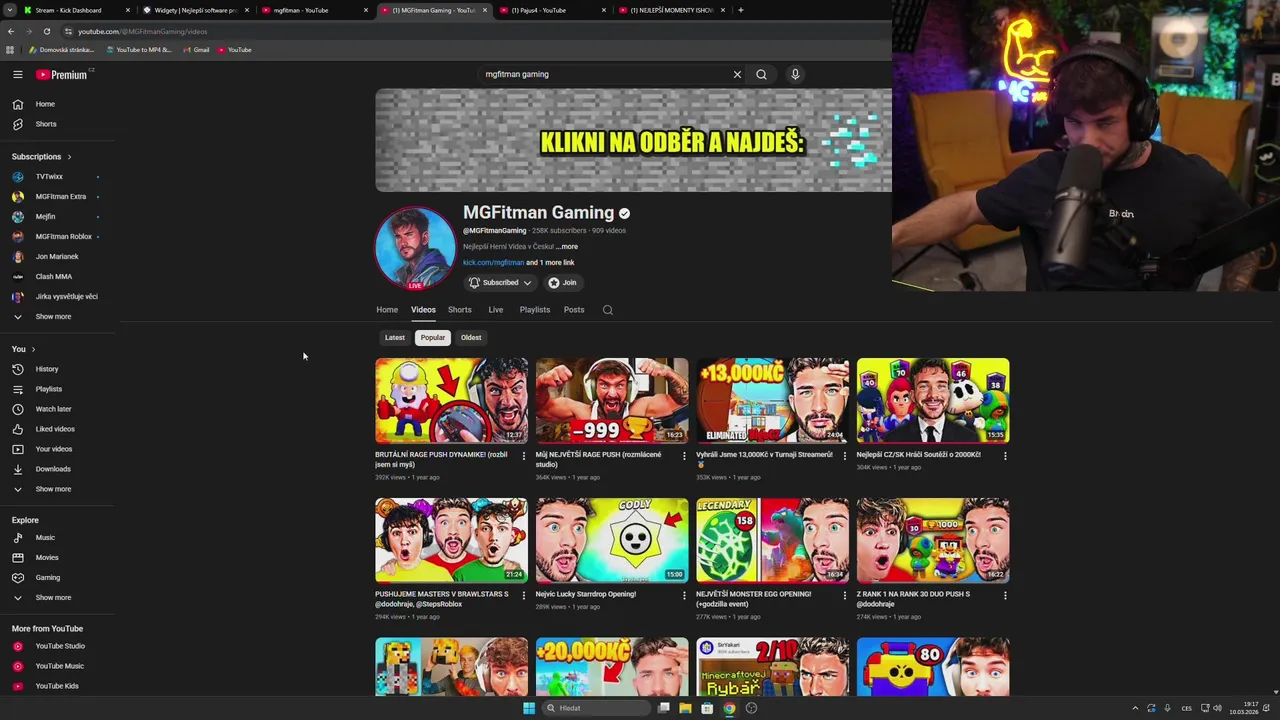
Task: Open the YouTube hamburger guide menu
Action: (x=17, y=74)
